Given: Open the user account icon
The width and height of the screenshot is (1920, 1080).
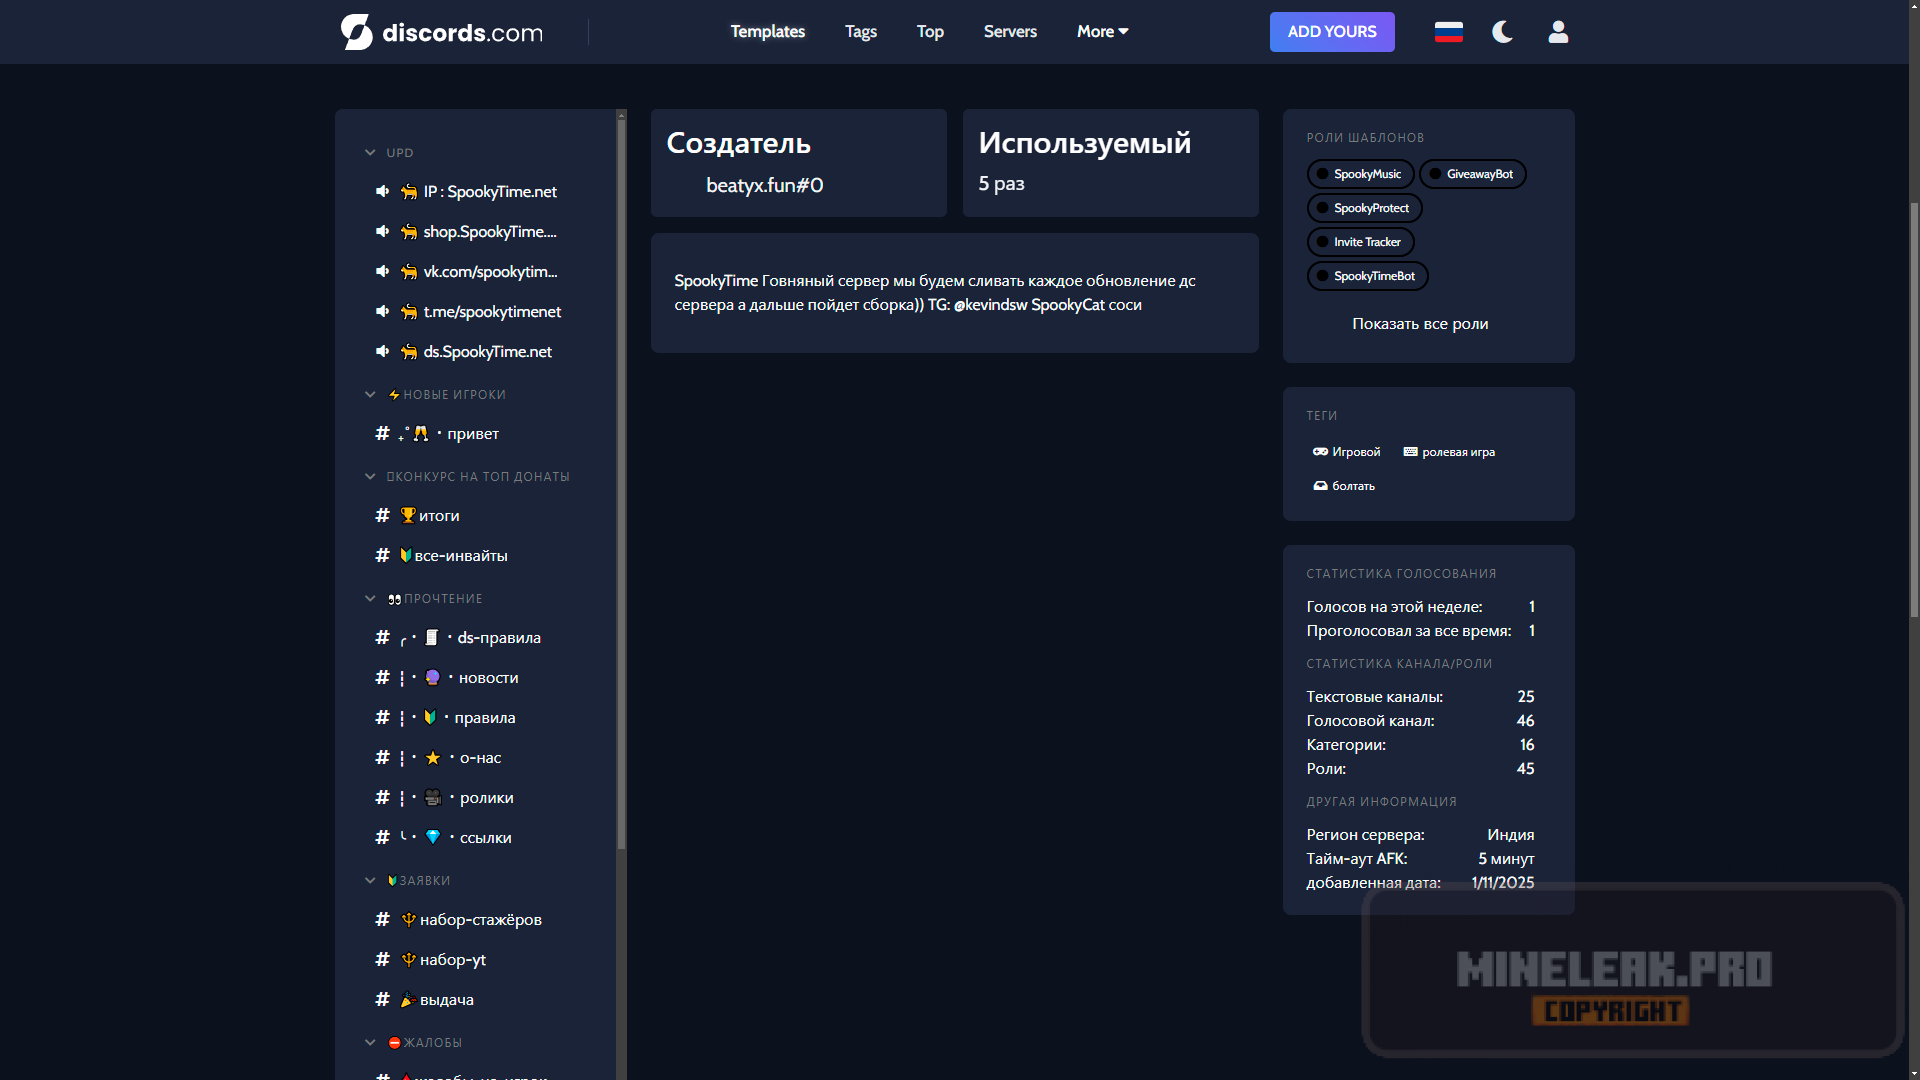Looking at the screenshot, I should (x=1558, y=32).
